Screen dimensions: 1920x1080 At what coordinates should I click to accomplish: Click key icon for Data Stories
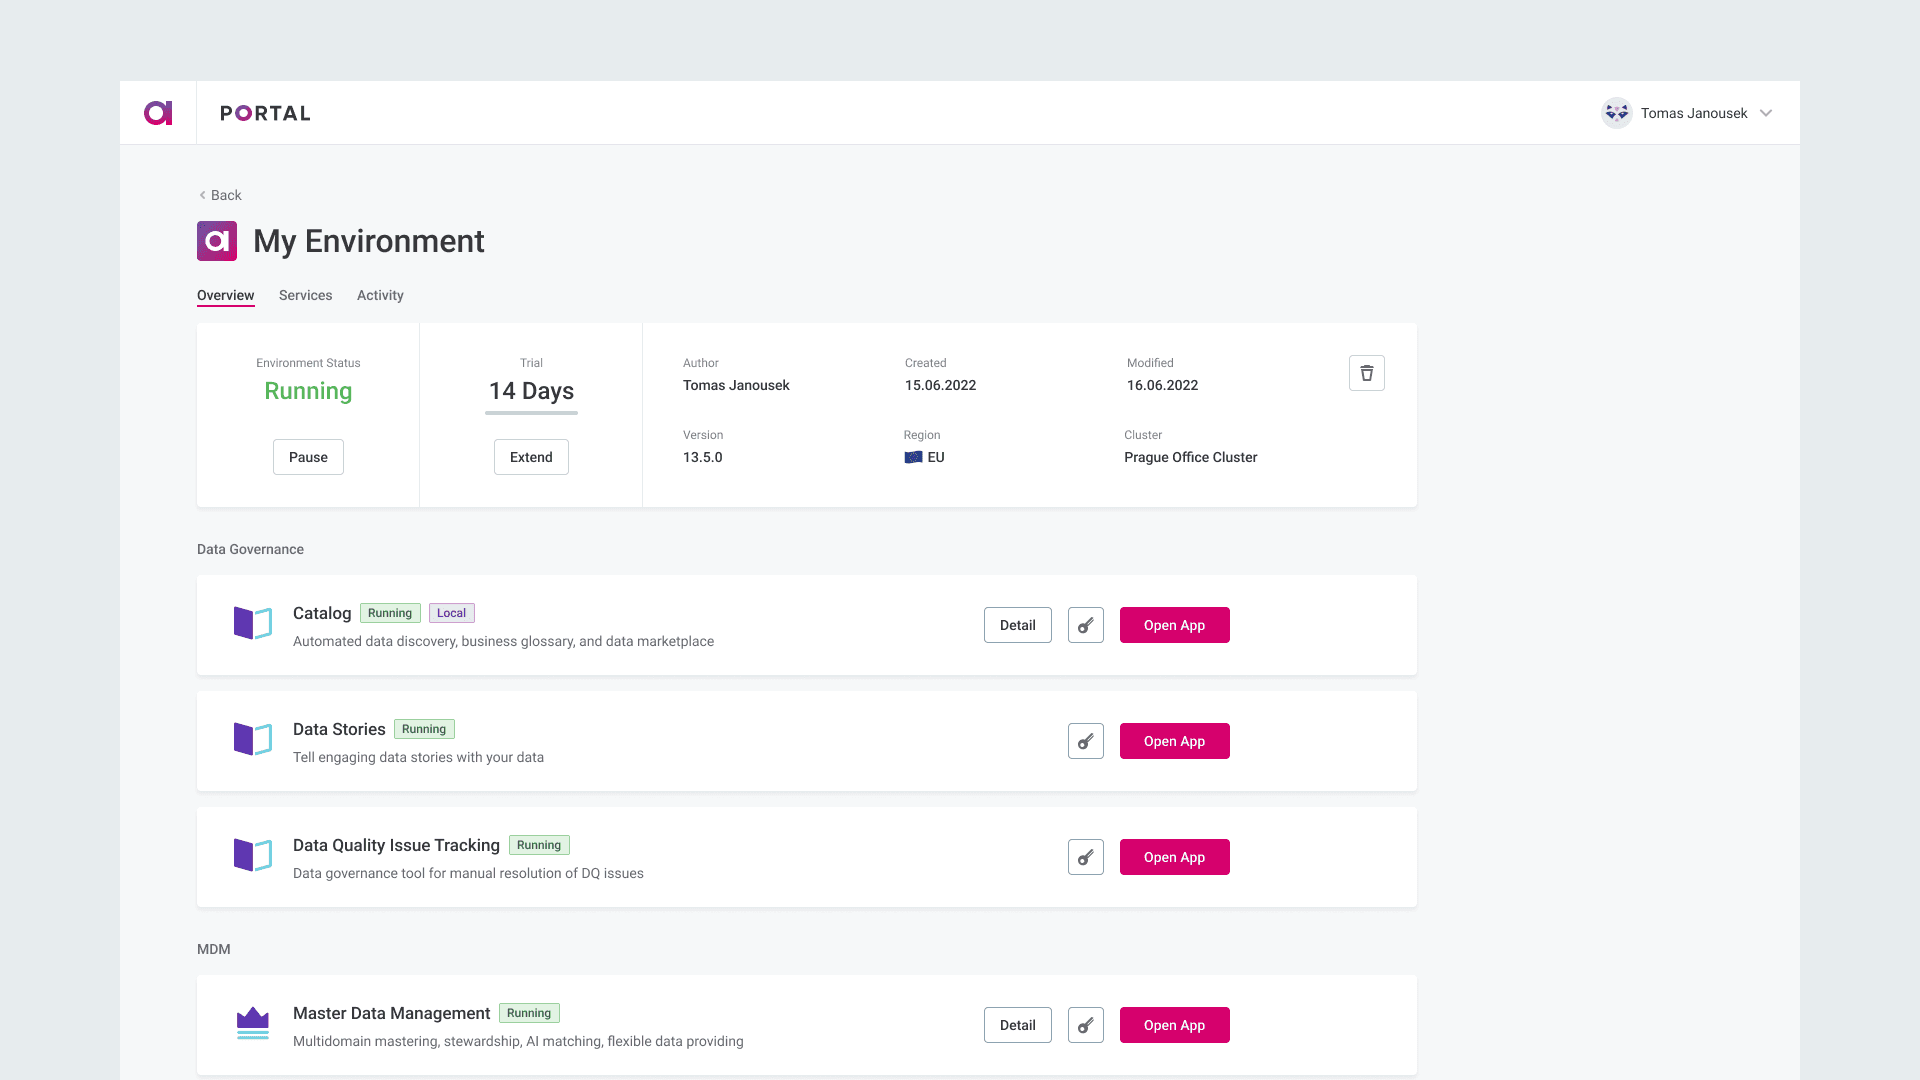1085,741
